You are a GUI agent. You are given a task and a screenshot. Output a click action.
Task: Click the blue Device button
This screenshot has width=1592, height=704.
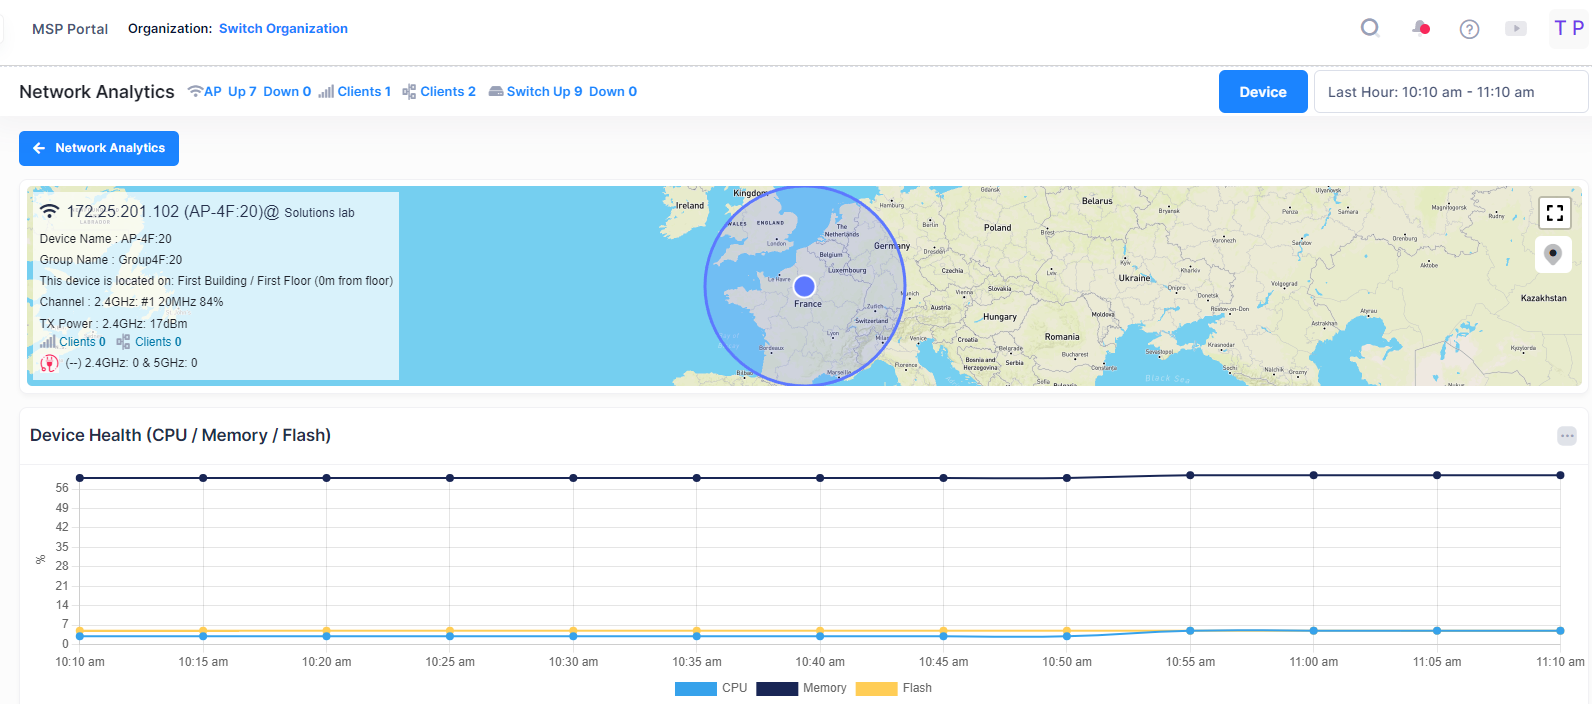(x=1263, y=92)
